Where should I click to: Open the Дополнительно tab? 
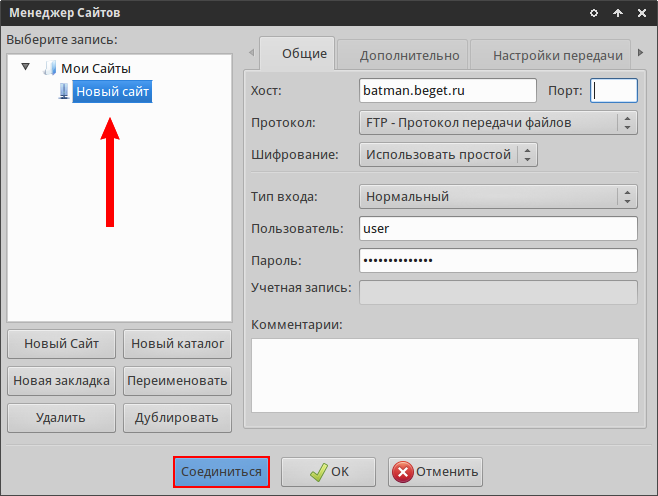click(x=403, y=55)
